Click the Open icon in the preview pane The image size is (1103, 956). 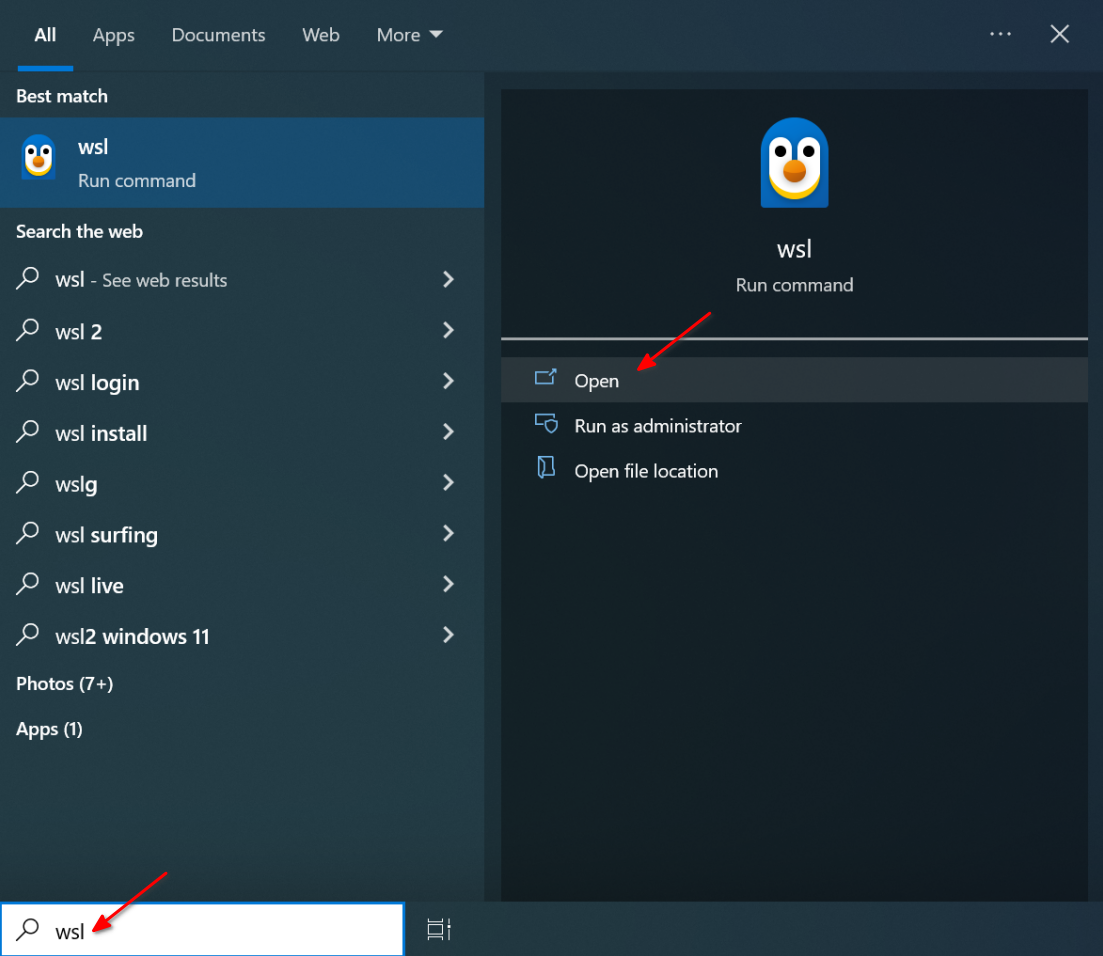point(545,378)
